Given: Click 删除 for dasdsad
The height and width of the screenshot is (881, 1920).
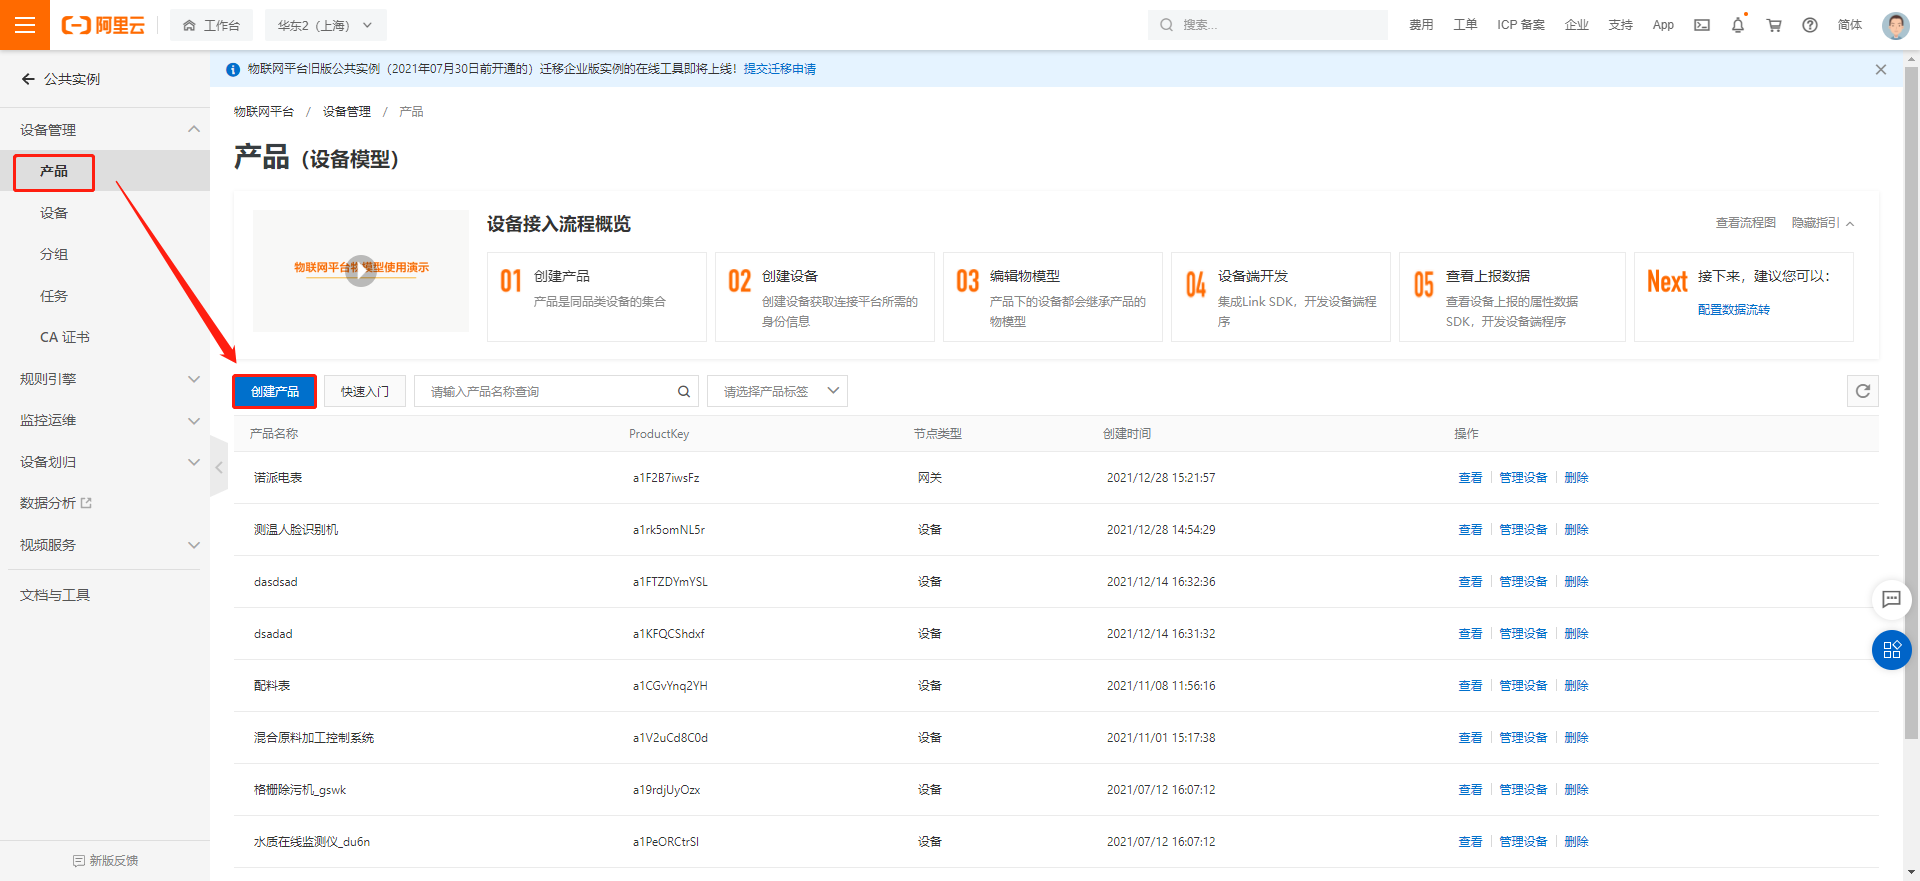Looking at the screenshot, I should pyautogui.click(x=1576, y=582).
